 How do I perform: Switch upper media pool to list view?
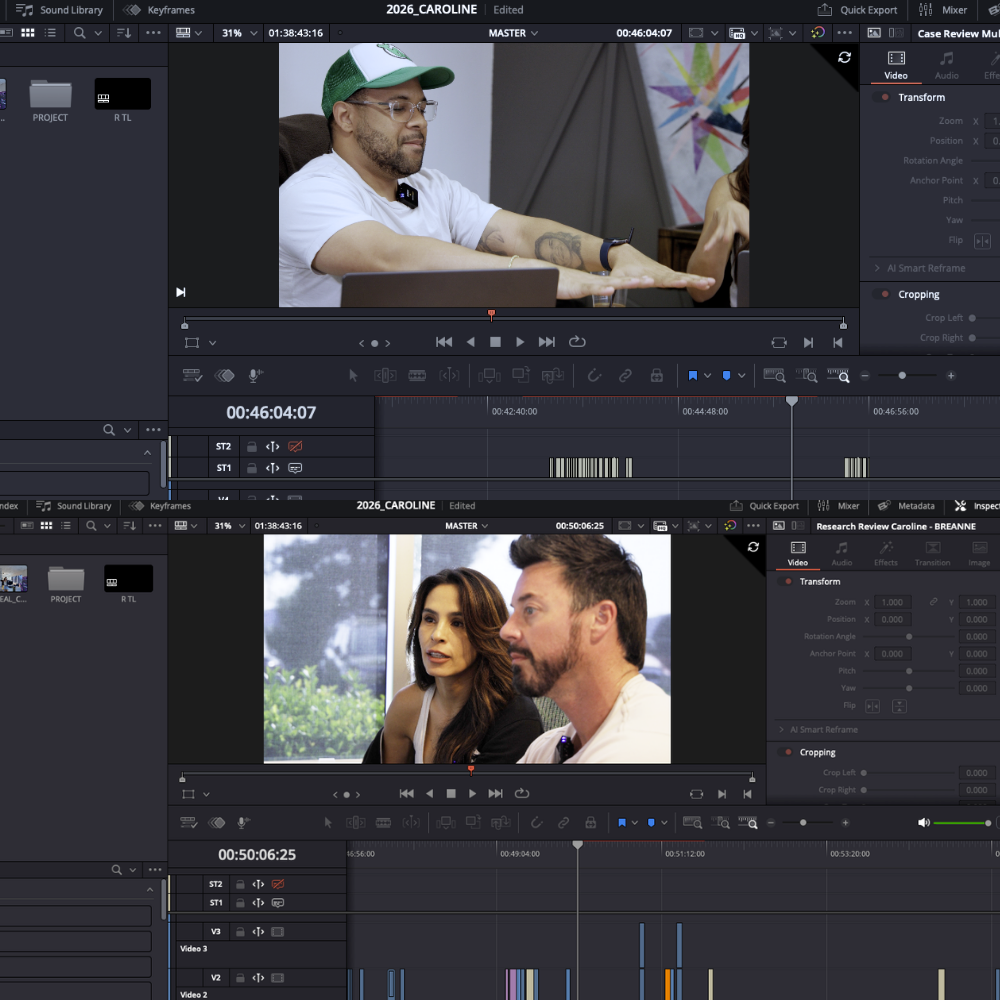point(50,33)
